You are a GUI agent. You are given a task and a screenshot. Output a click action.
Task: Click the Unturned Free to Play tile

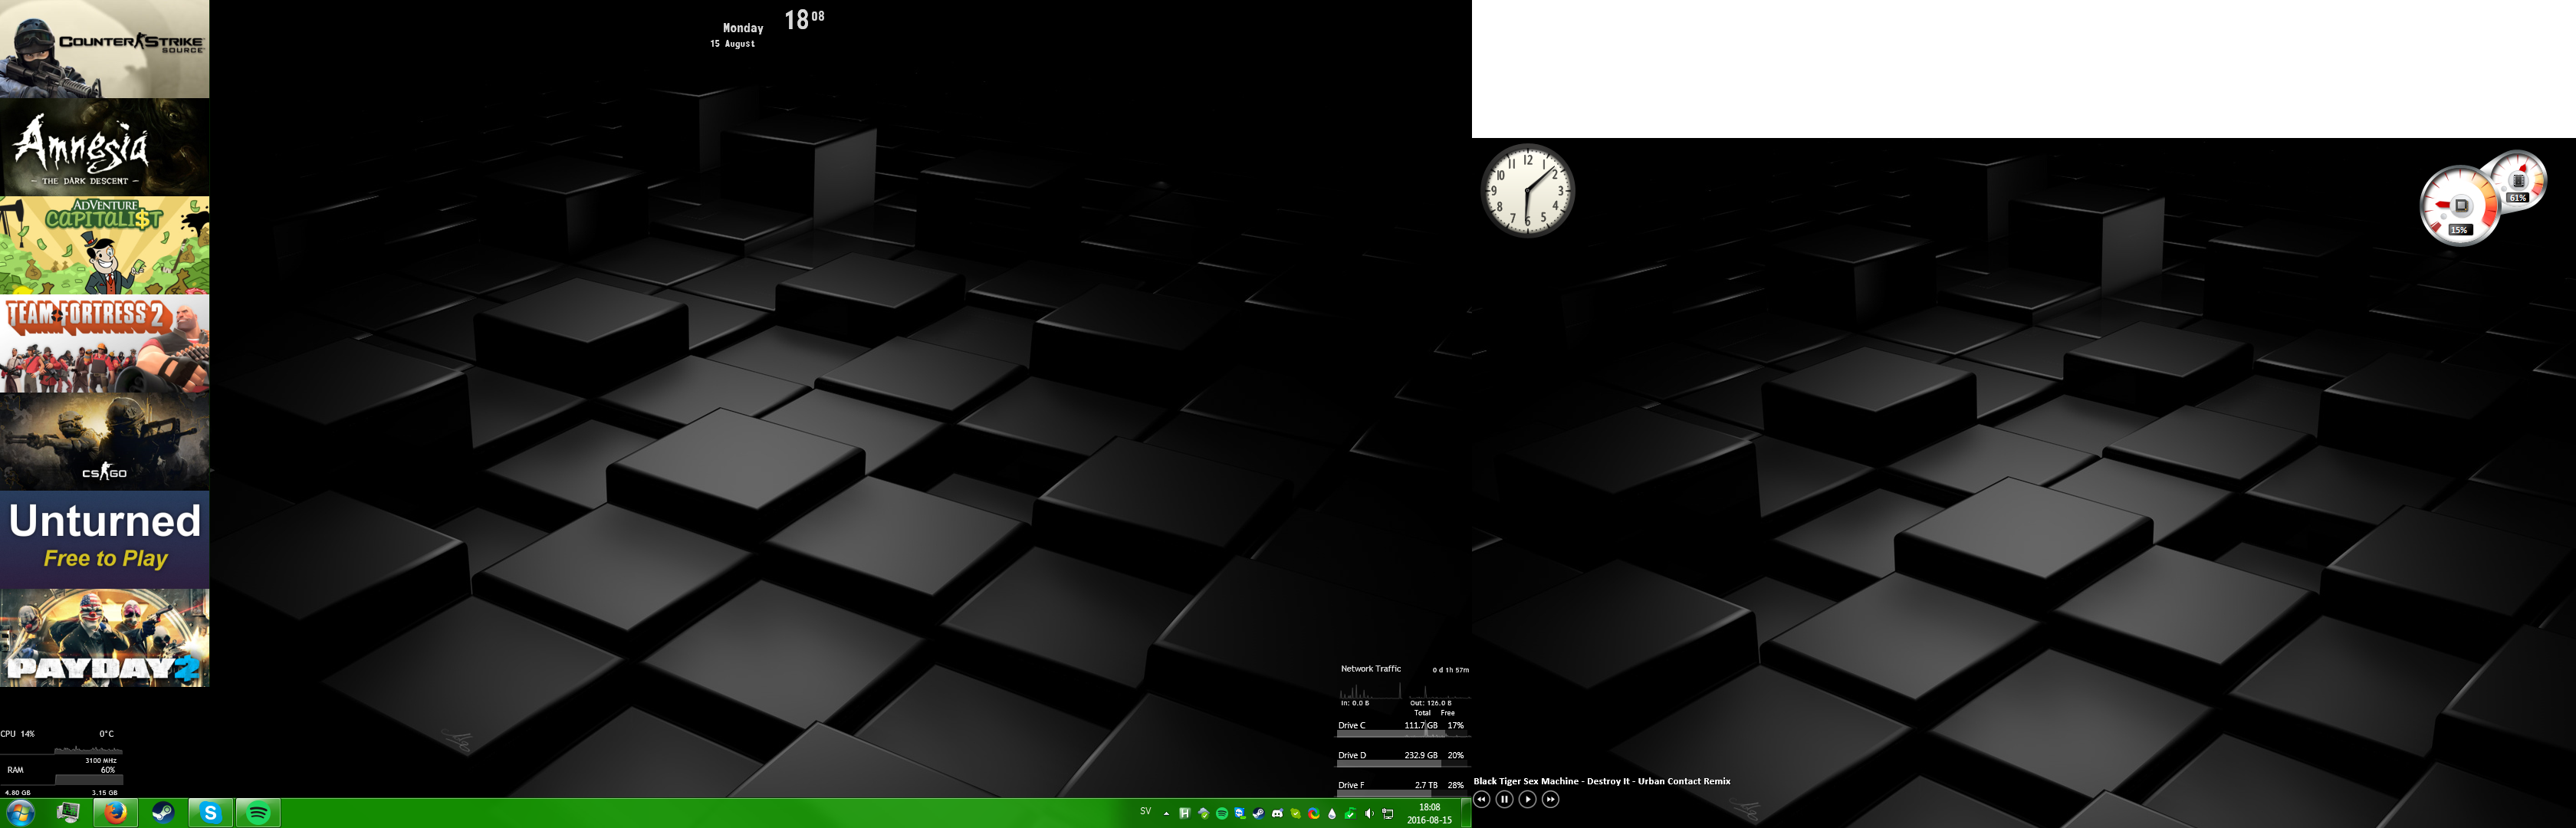pyautogui.click(x=104, y=539)
